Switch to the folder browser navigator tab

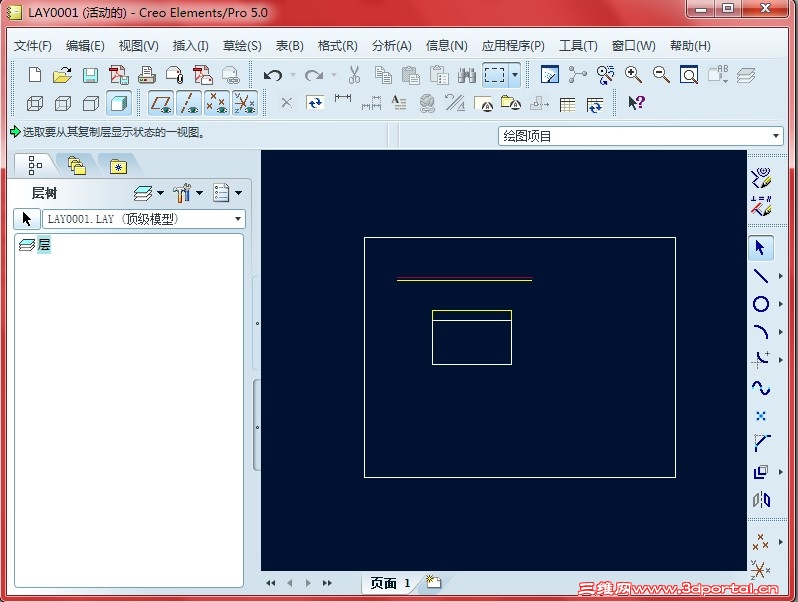[x=77, y=166]
